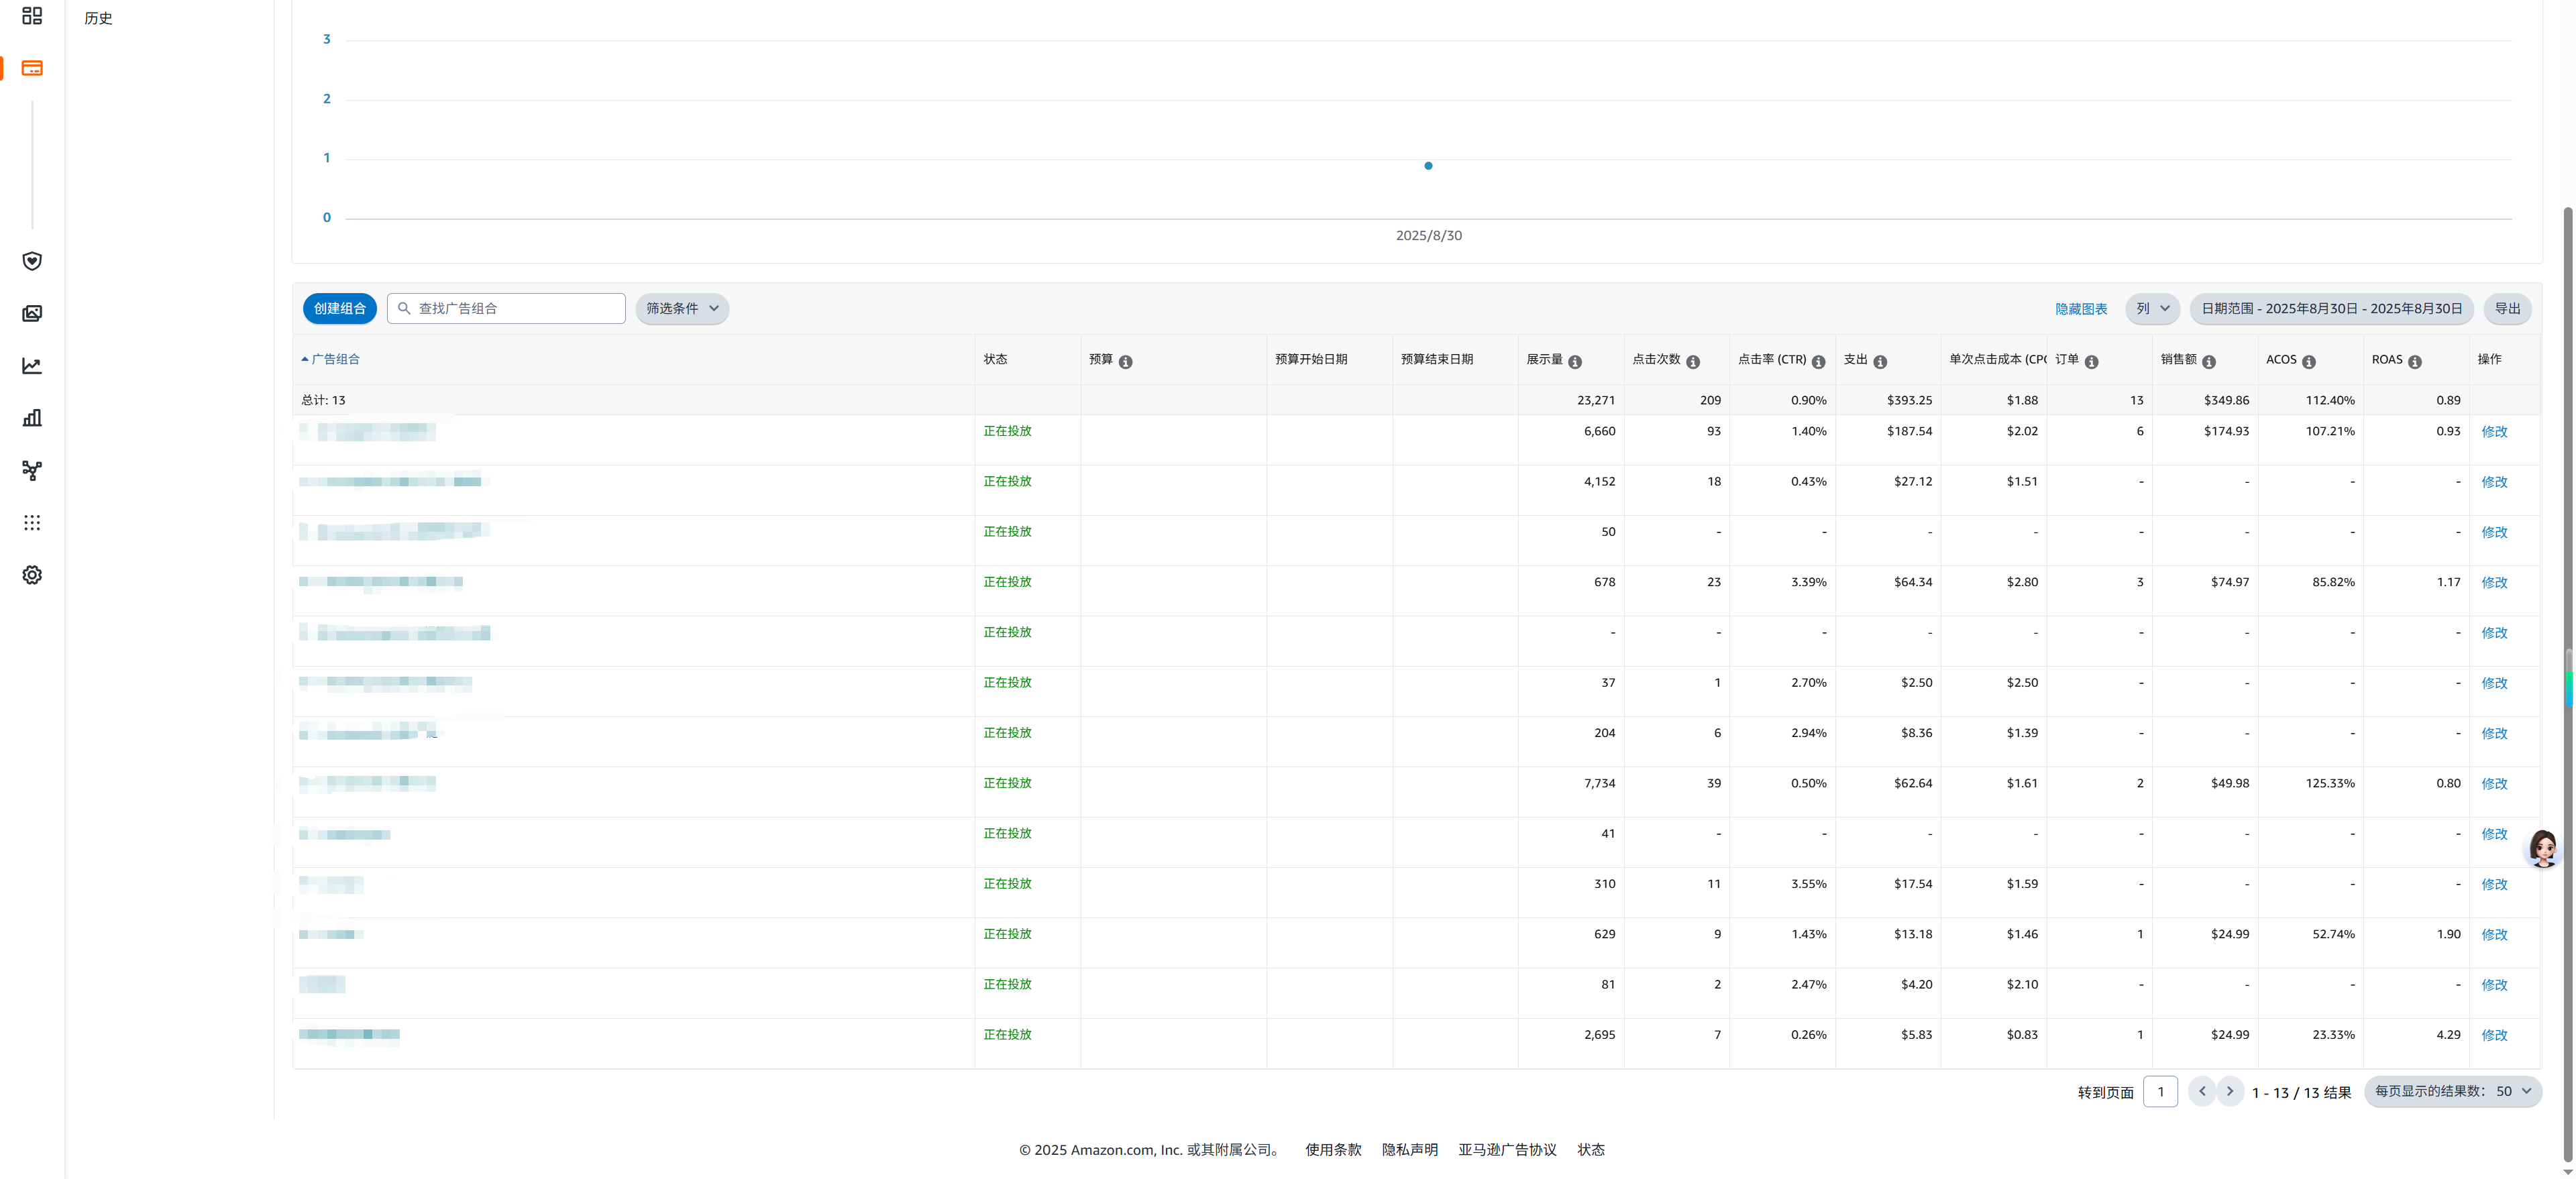Click the info icon next to 支出
2576x1179 pixels.
(1880, 362)
